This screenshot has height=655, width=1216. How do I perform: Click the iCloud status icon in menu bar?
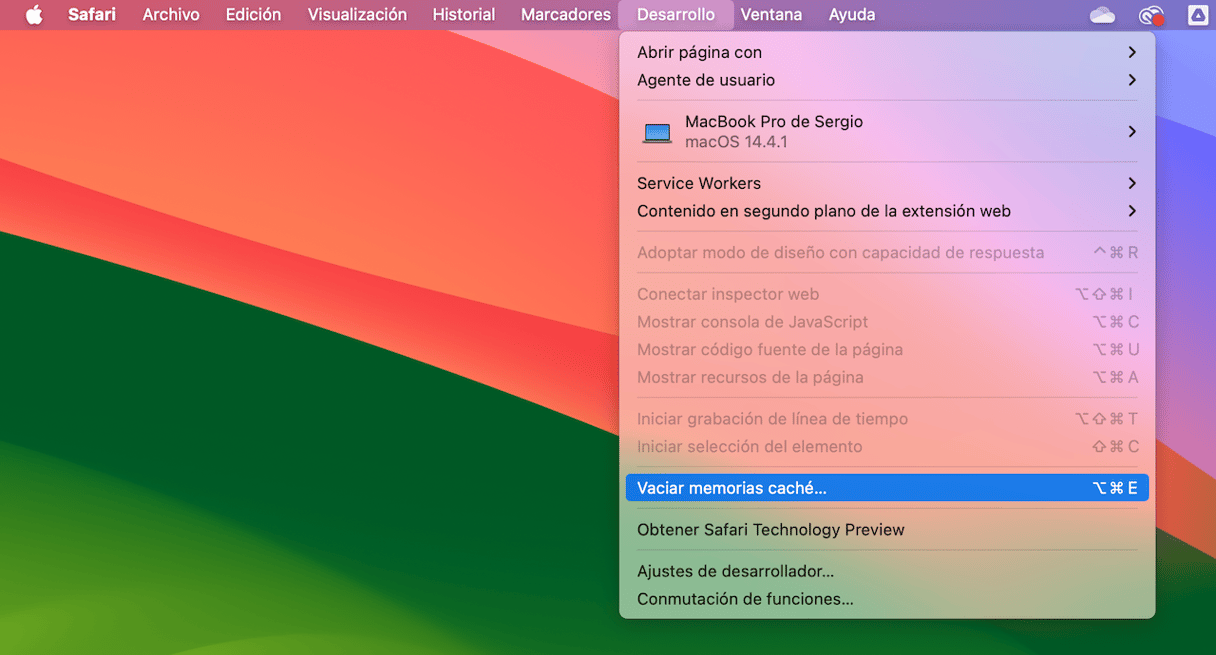(x=1102, y=15)
